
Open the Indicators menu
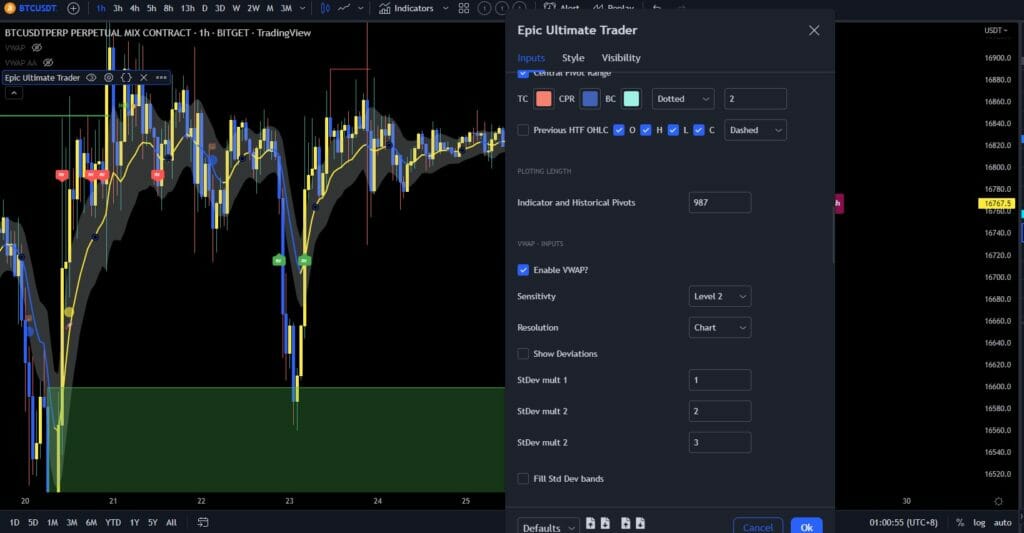(406, 8)
